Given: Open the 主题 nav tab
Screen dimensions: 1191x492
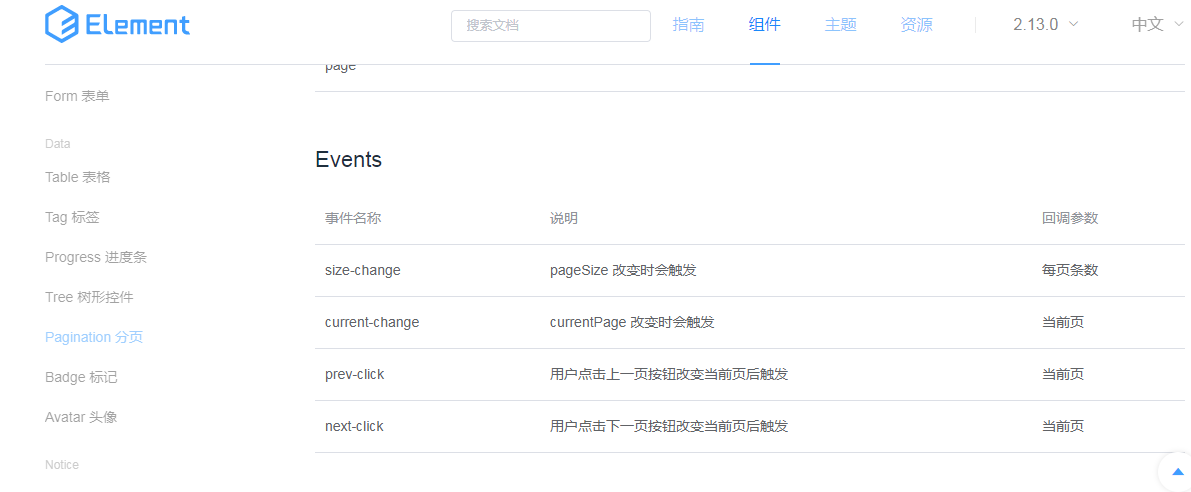Looking at the screenshot, I should [x=840, y=24].
